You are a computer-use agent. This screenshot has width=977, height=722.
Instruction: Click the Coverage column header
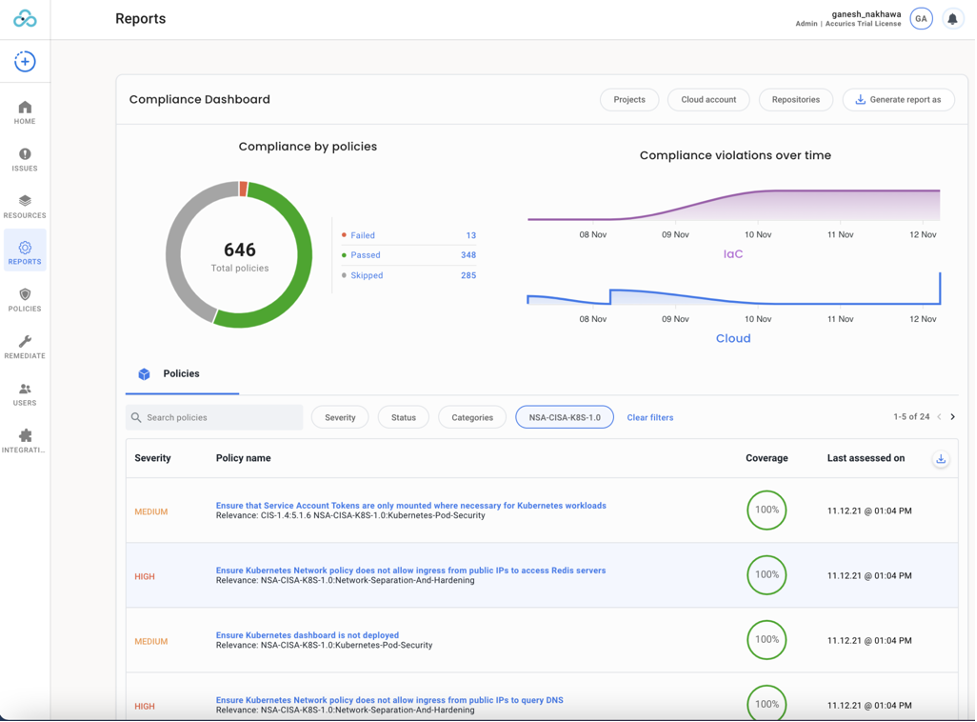(x=766, y=458)
